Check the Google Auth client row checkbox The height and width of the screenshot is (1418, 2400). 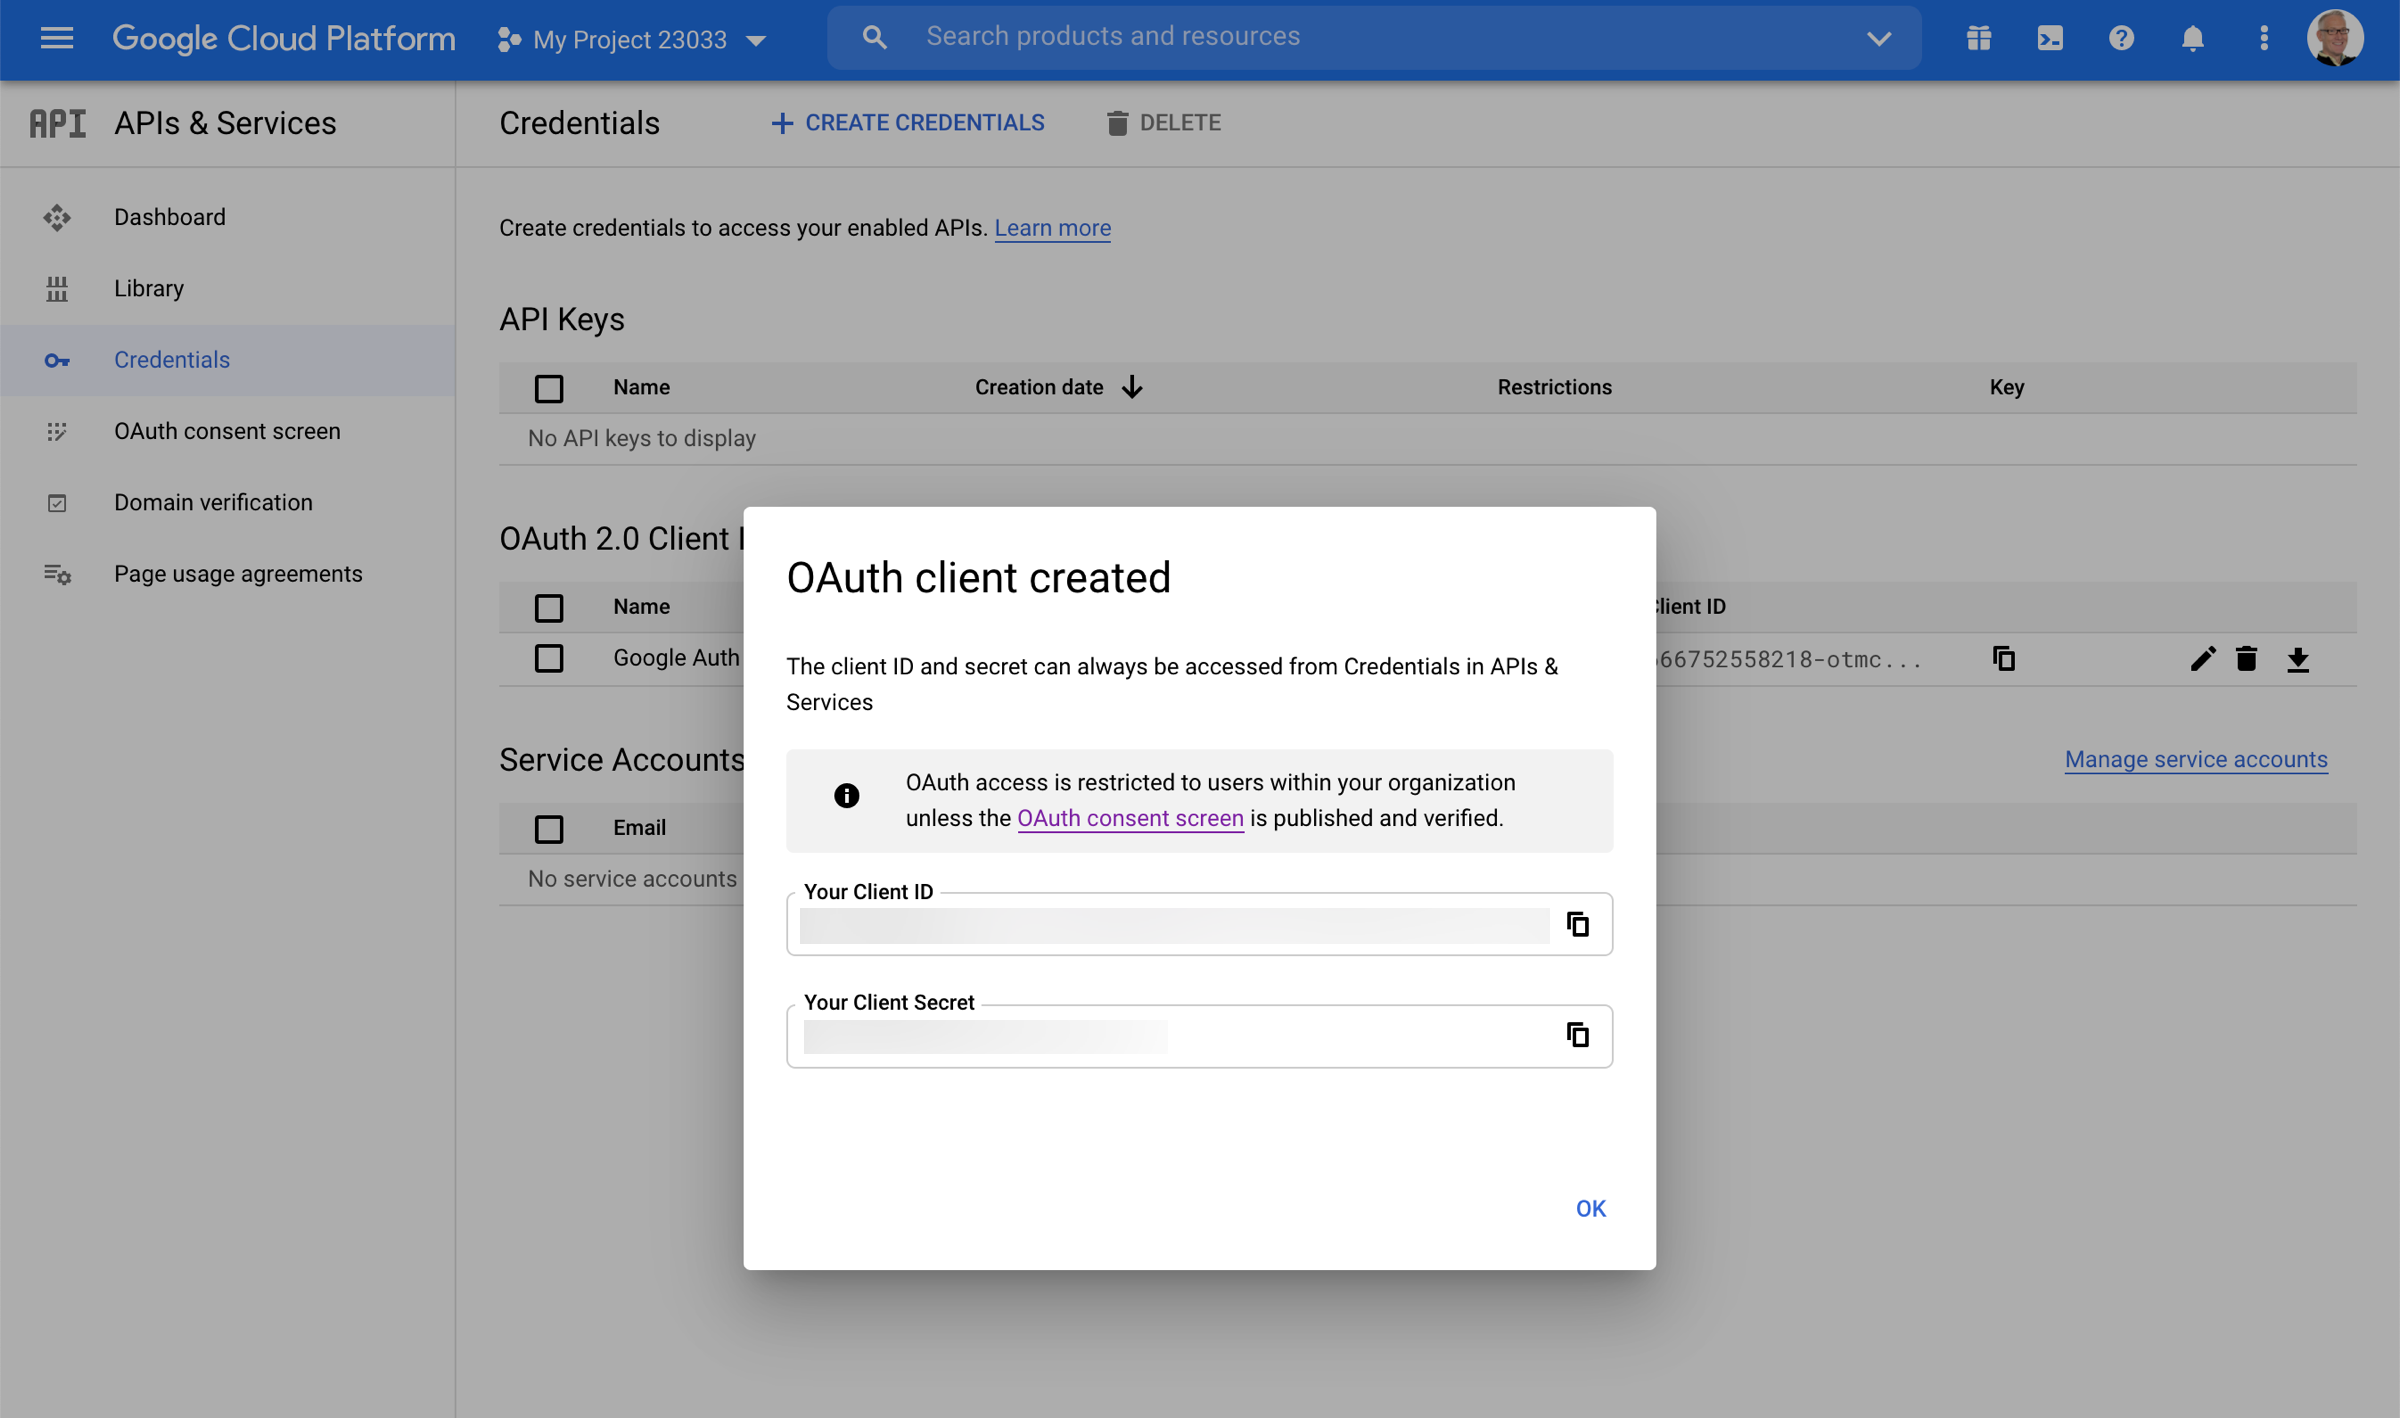[549, 658]
